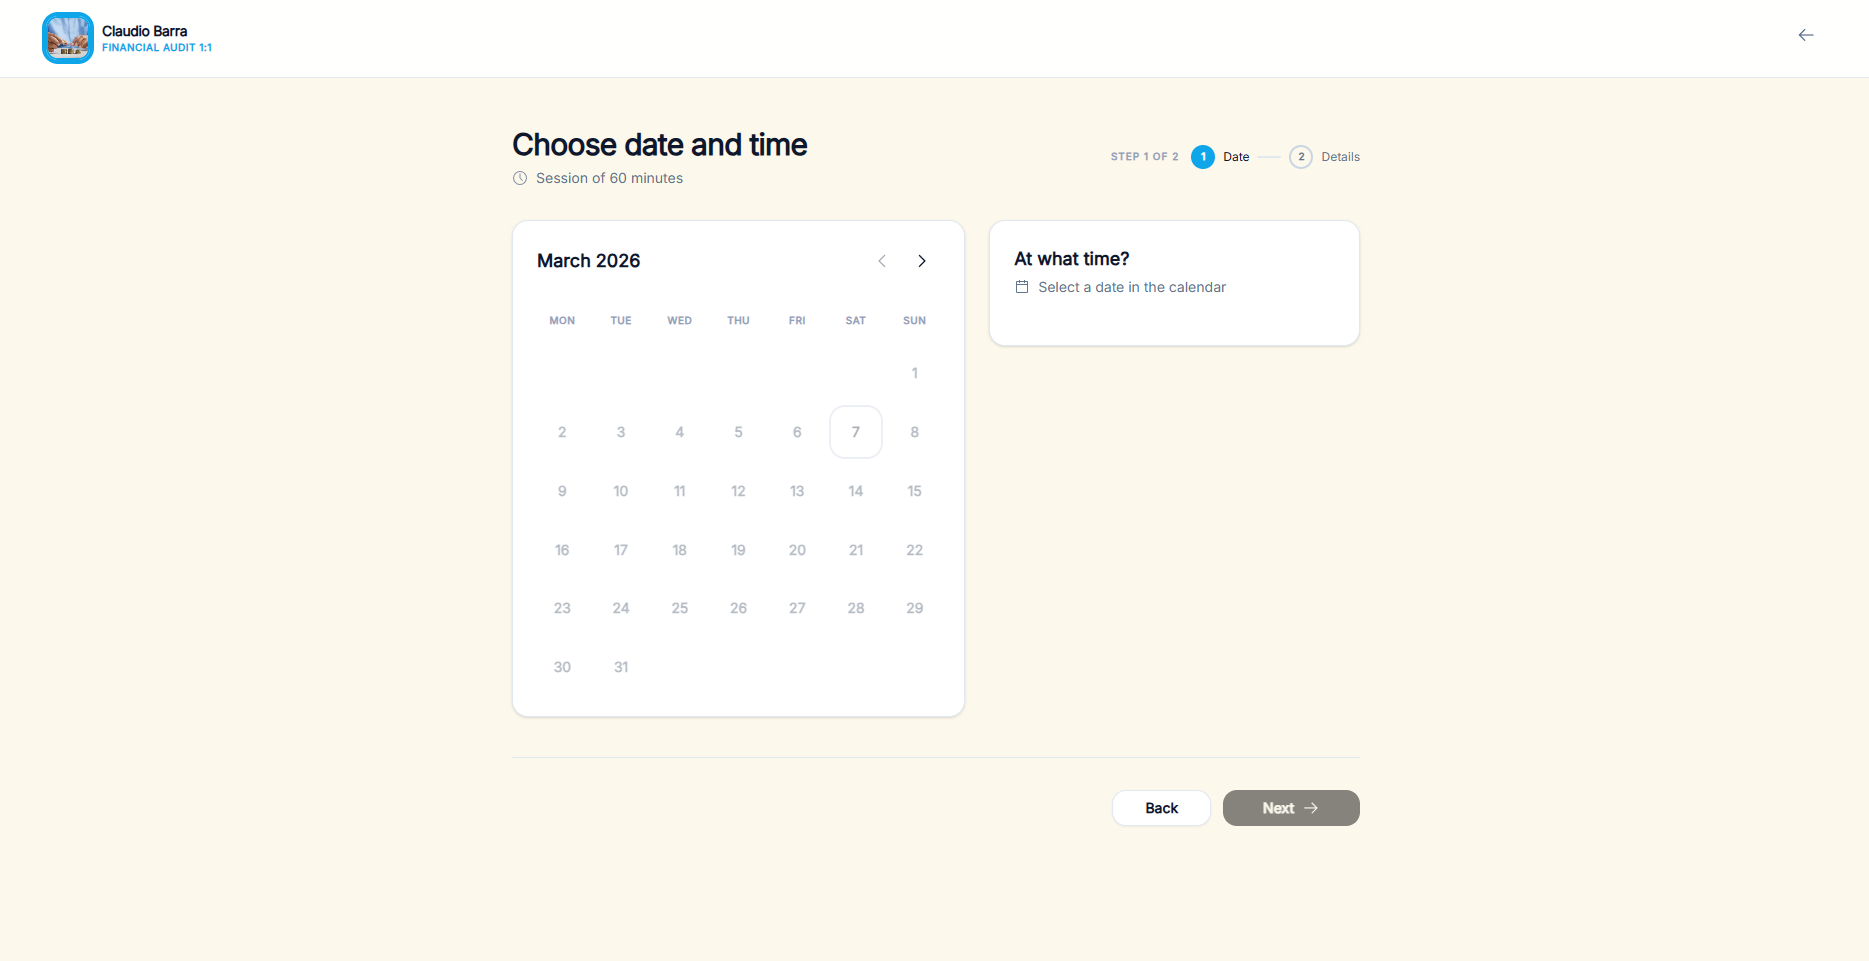Select March 7 on the calendar

click(855, 431)
